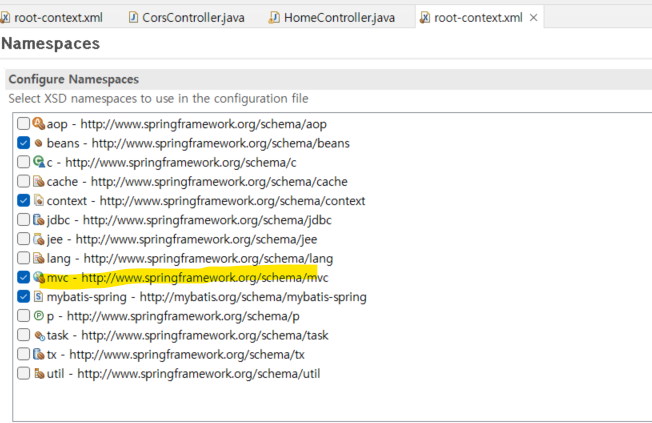The width and height of the screenshot is (652, 423).
Task: Click the jdbc namespace icon
Action: point(39,220)
